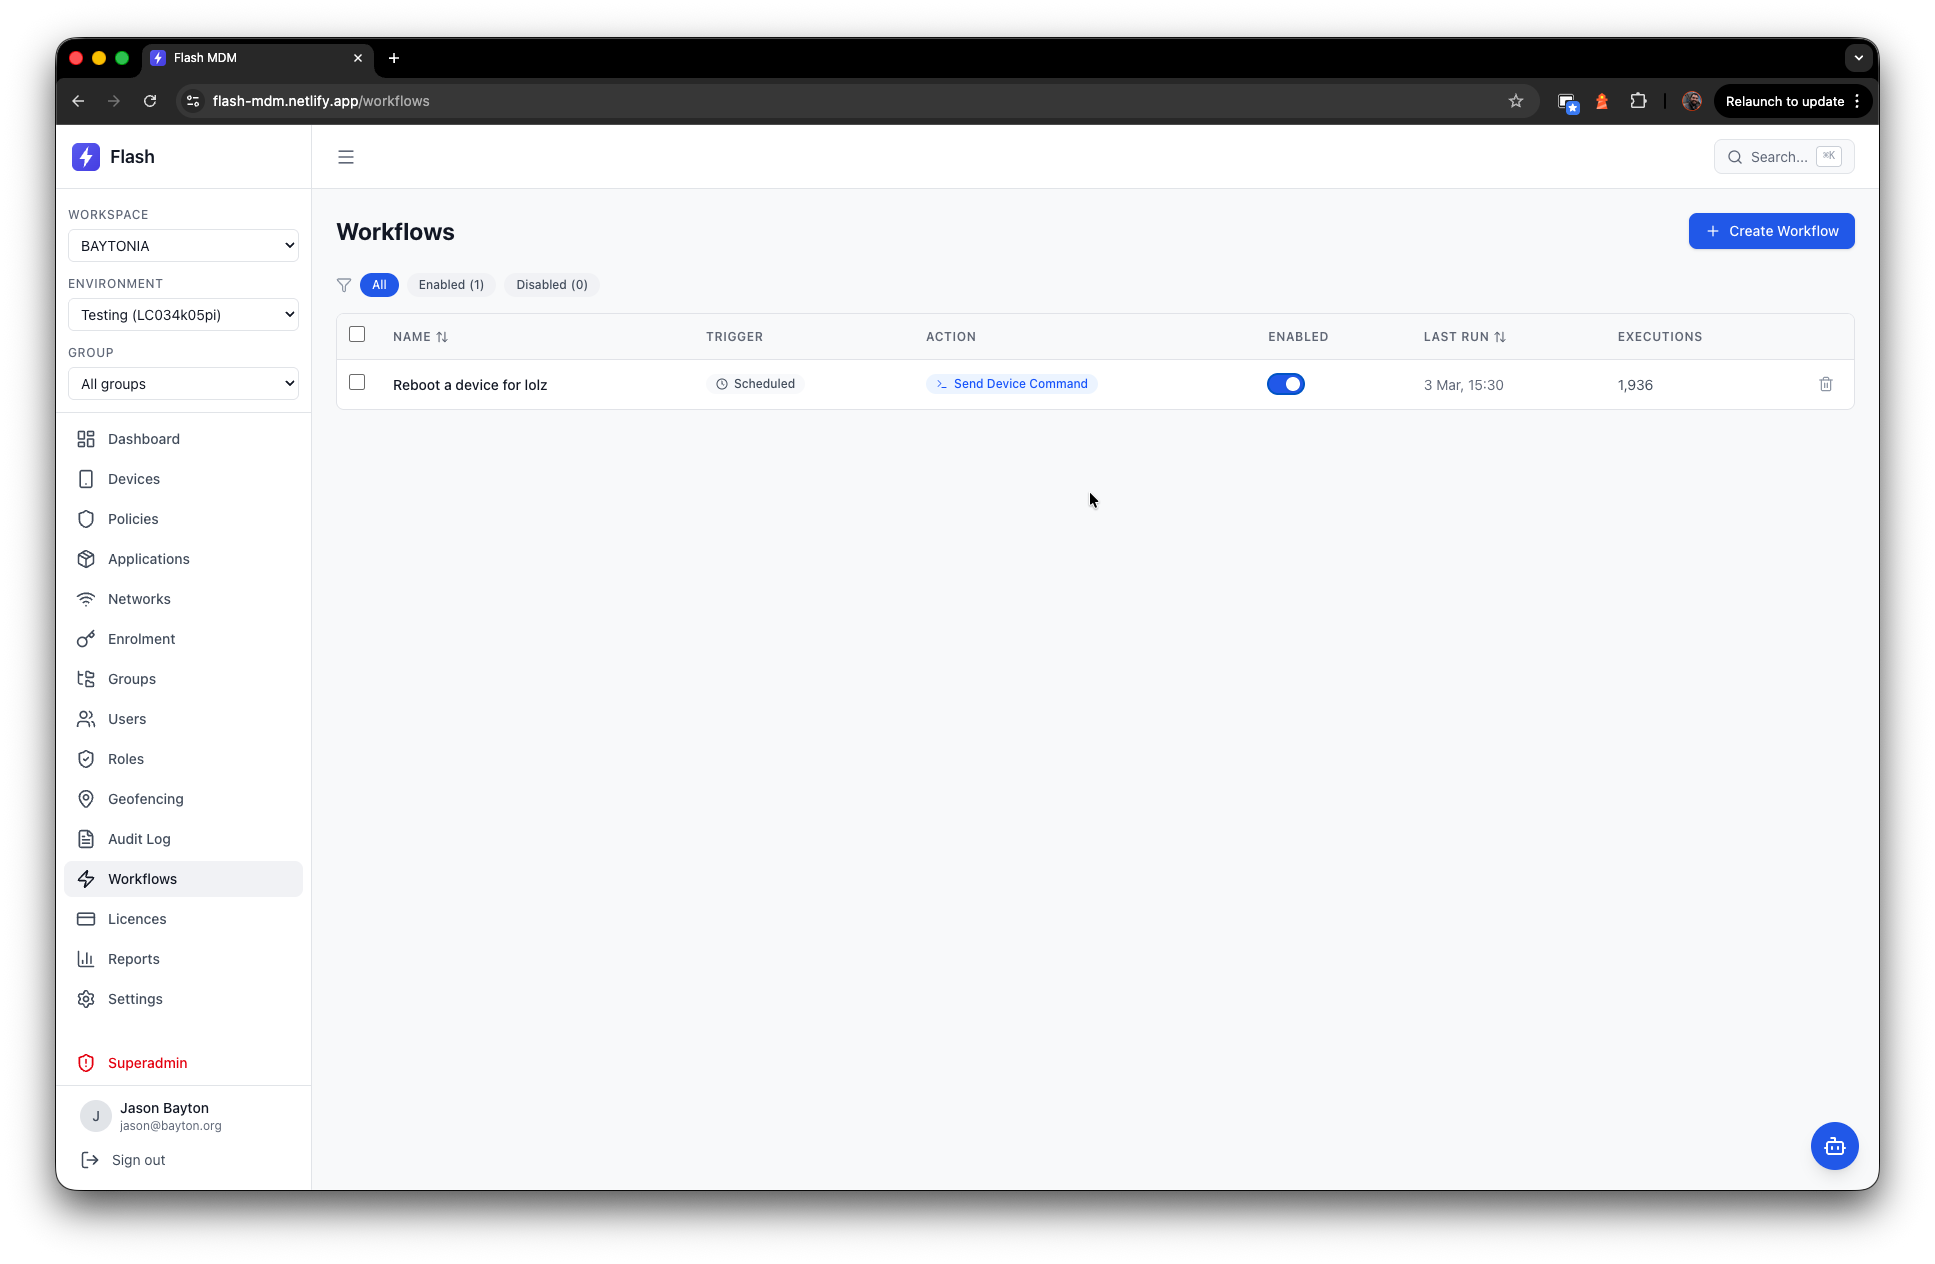Open Superadmin shield item
1935x1264 pixels.
point(147,1063)
